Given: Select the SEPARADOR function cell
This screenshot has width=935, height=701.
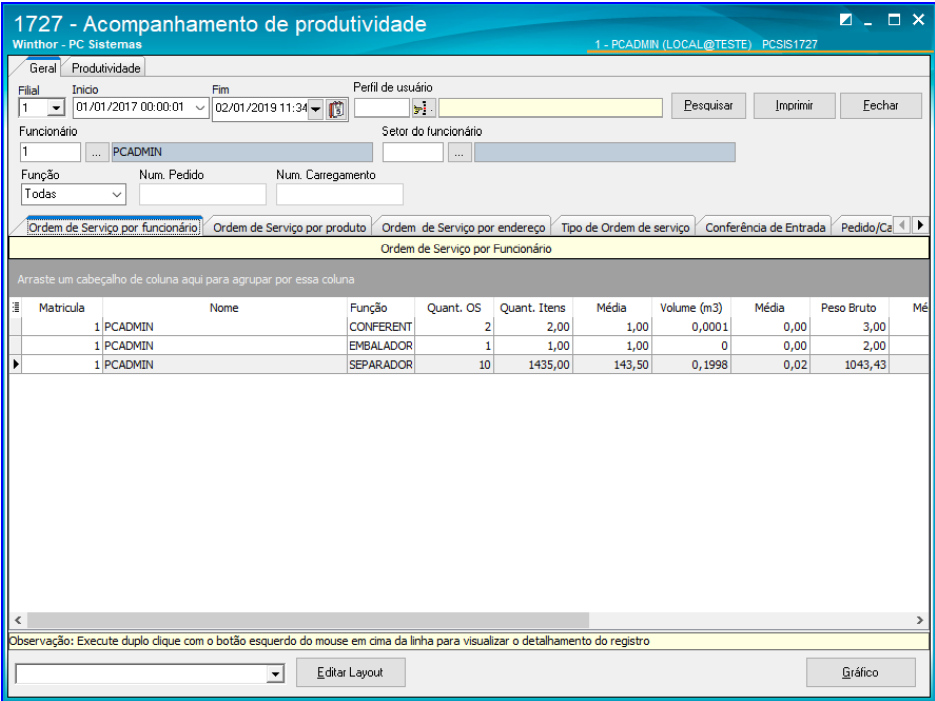Looking at the screenshot, I should (380, 364).
